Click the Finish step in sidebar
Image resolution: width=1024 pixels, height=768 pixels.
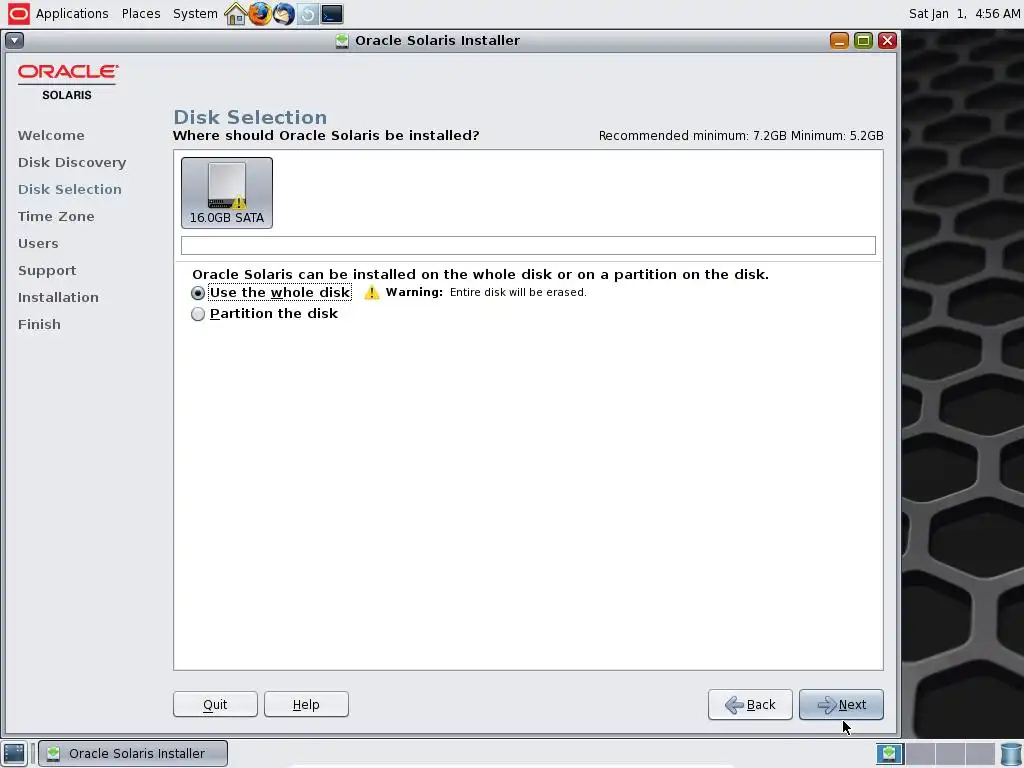pyautogui.click(x=39, y=324)
